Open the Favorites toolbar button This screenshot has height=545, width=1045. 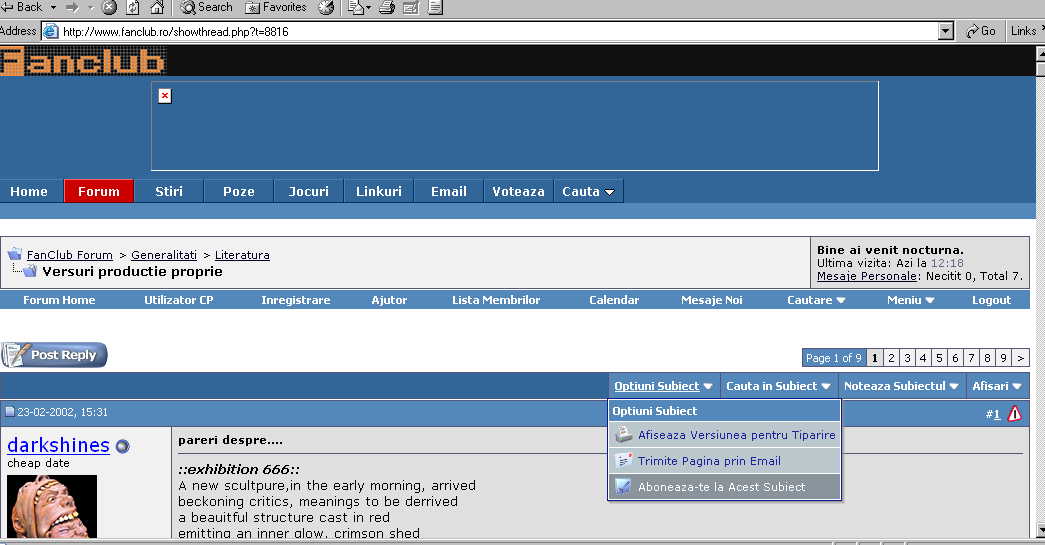pyautogui.click(x=276, y=7)
